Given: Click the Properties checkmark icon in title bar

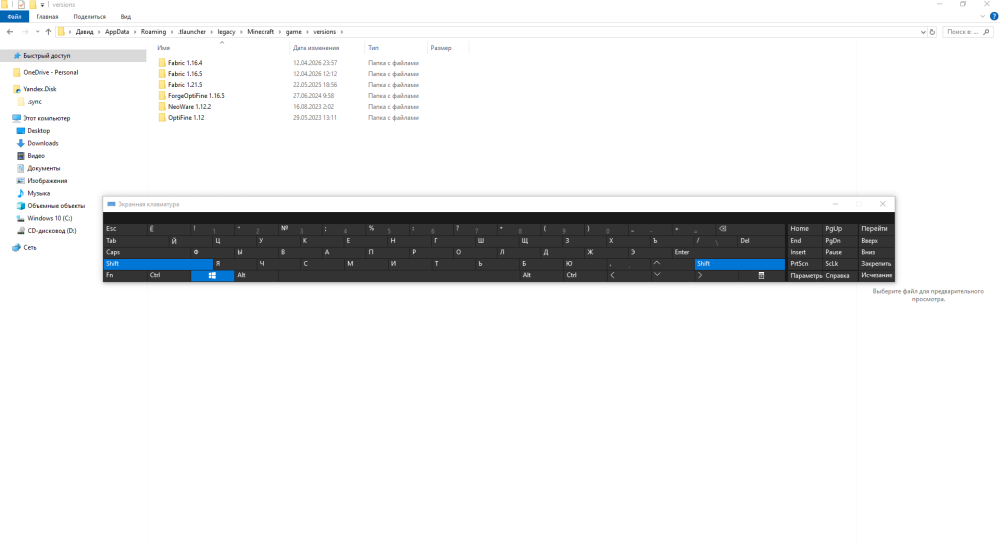Looking at the screenshot, I should click(21, 4).
